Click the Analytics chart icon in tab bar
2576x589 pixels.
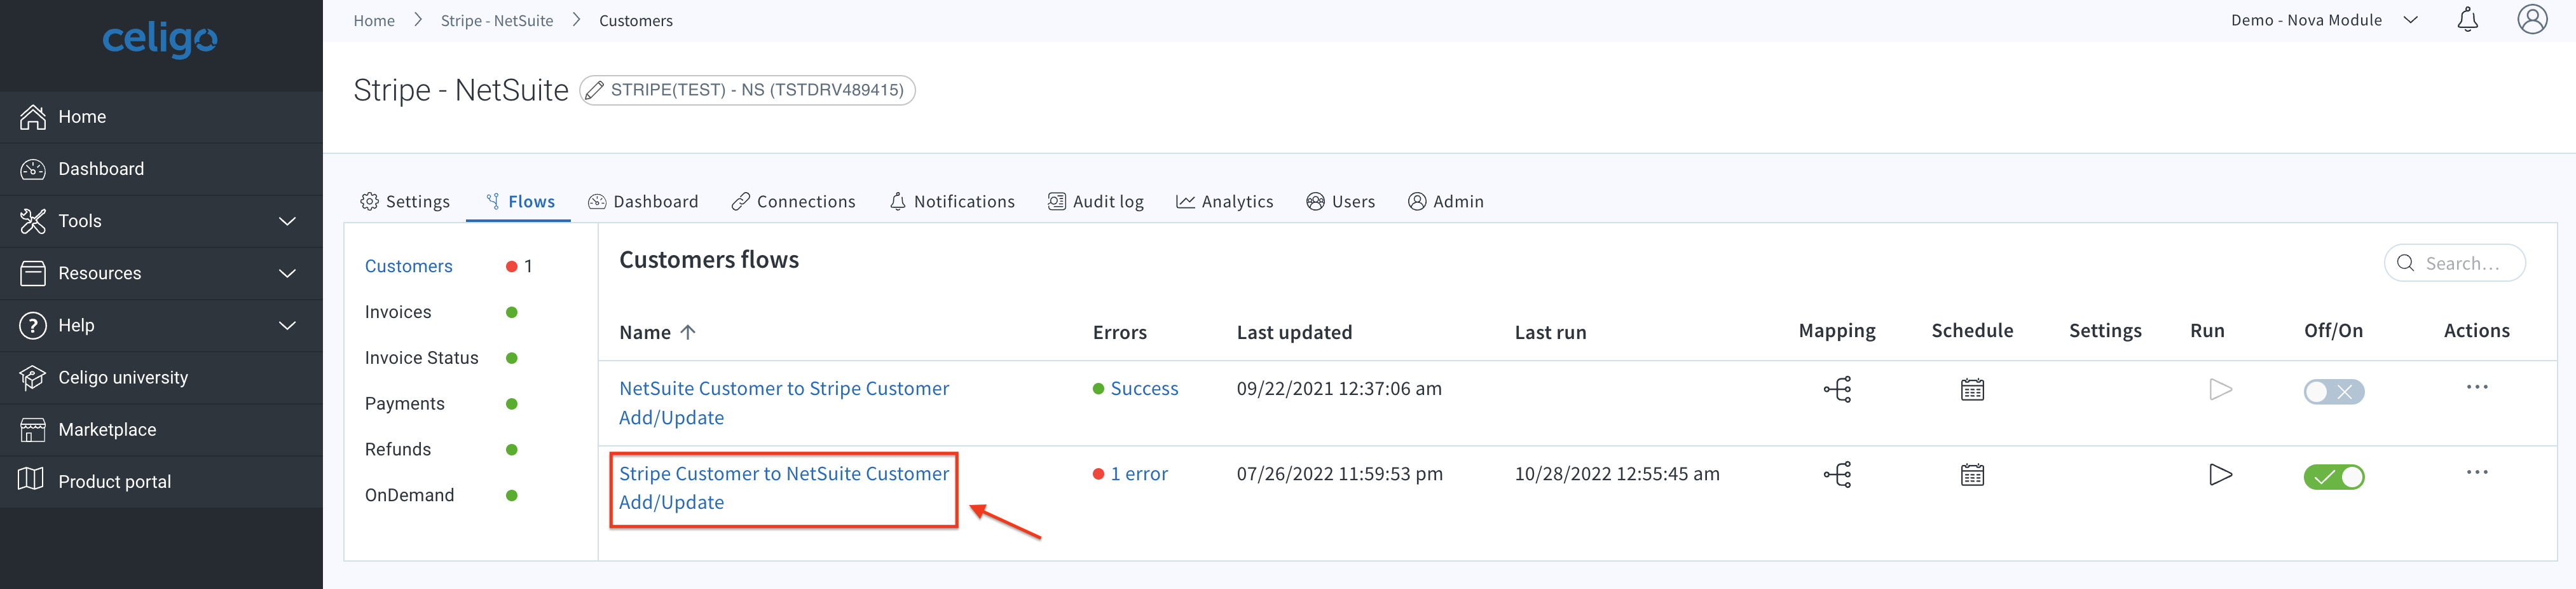1185,201
